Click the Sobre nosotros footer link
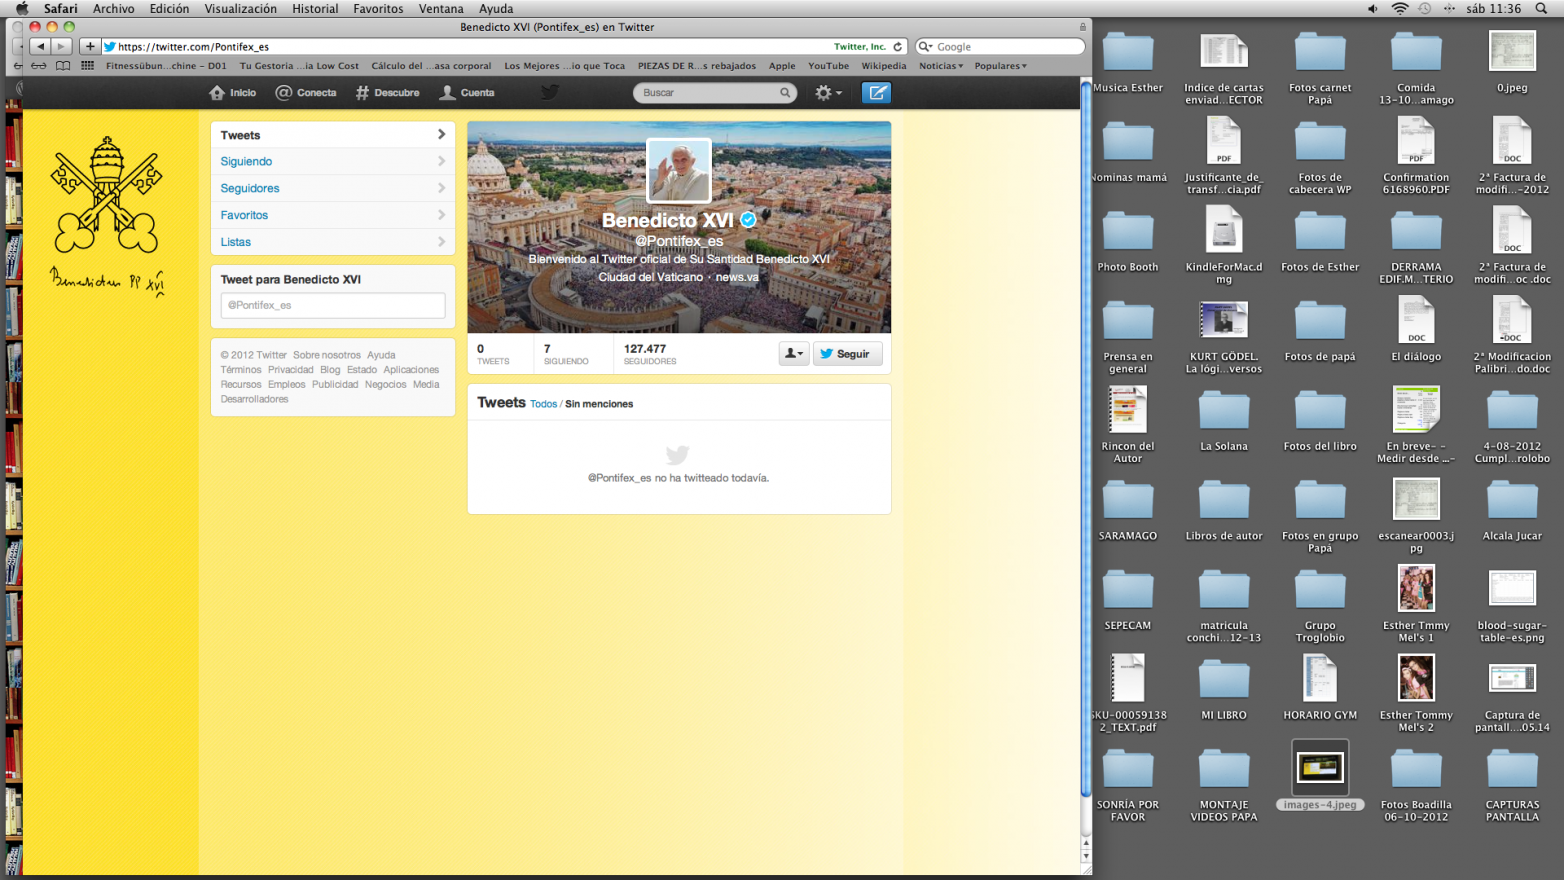The width and height of the screenshot is (1564, 880). point(327,355)
